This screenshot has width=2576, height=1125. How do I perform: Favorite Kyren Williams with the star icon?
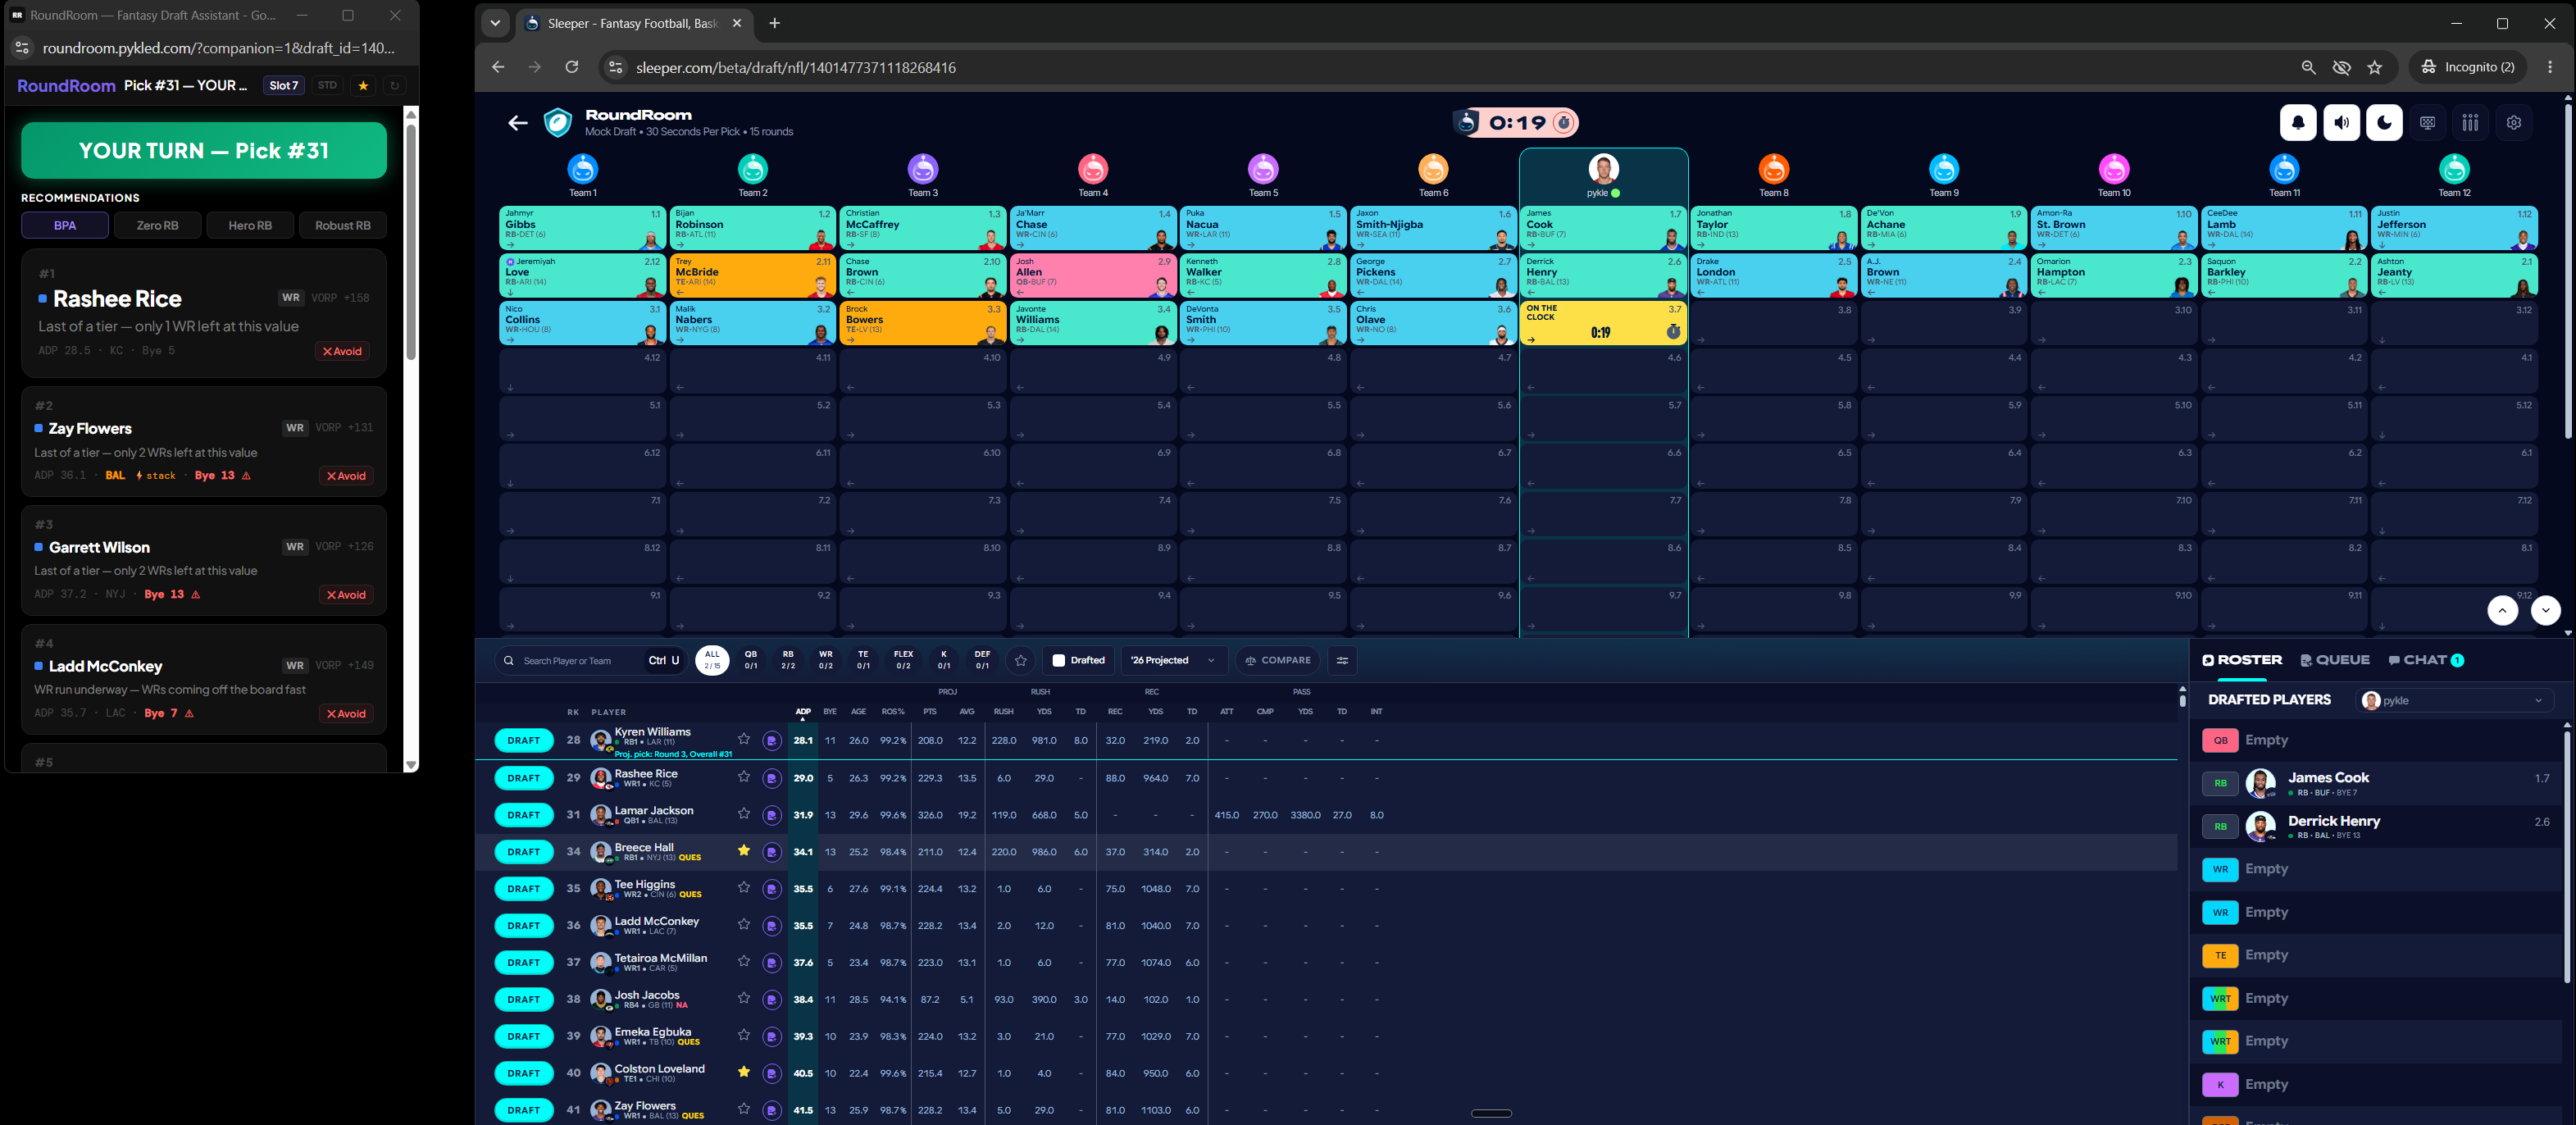tap(743, 739)
